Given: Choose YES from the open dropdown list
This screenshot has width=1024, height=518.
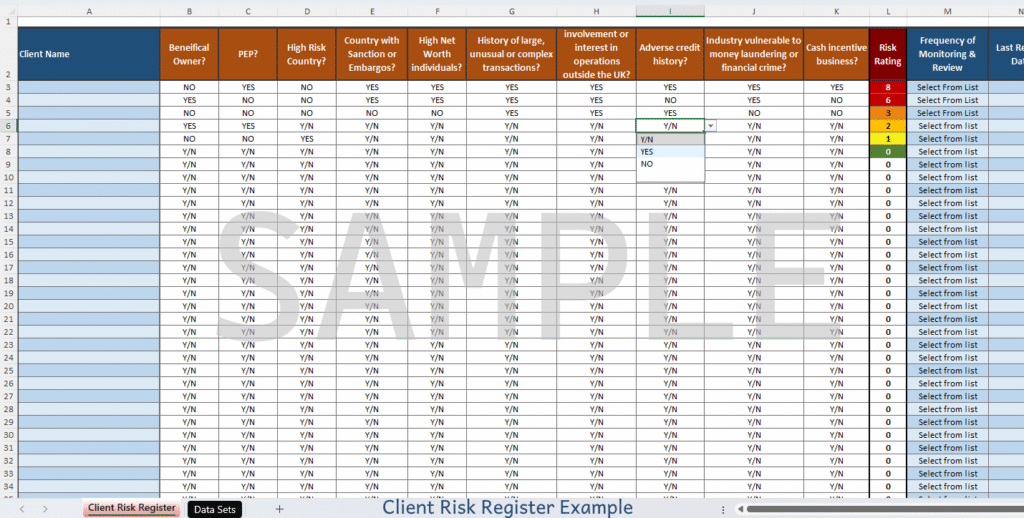Looking at the screenshot, I should coord(647,152).
